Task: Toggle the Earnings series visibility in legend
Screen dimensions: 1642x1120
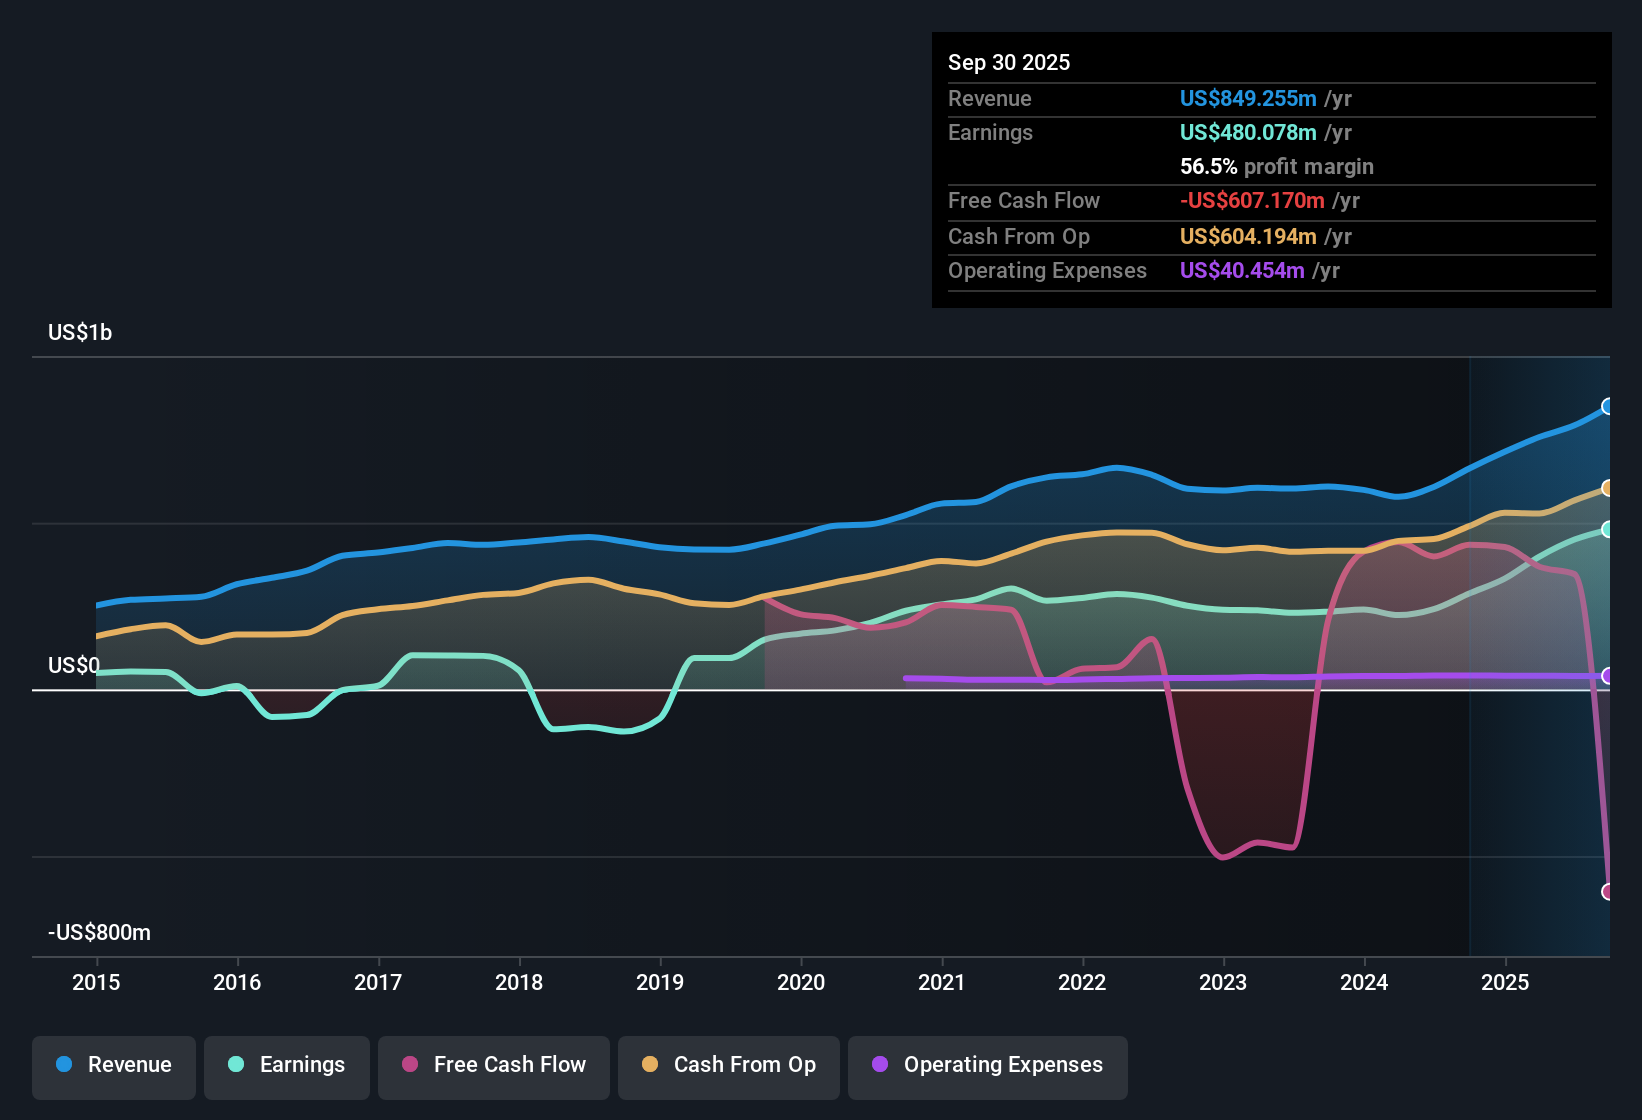Action: [x=287, y=1065]
